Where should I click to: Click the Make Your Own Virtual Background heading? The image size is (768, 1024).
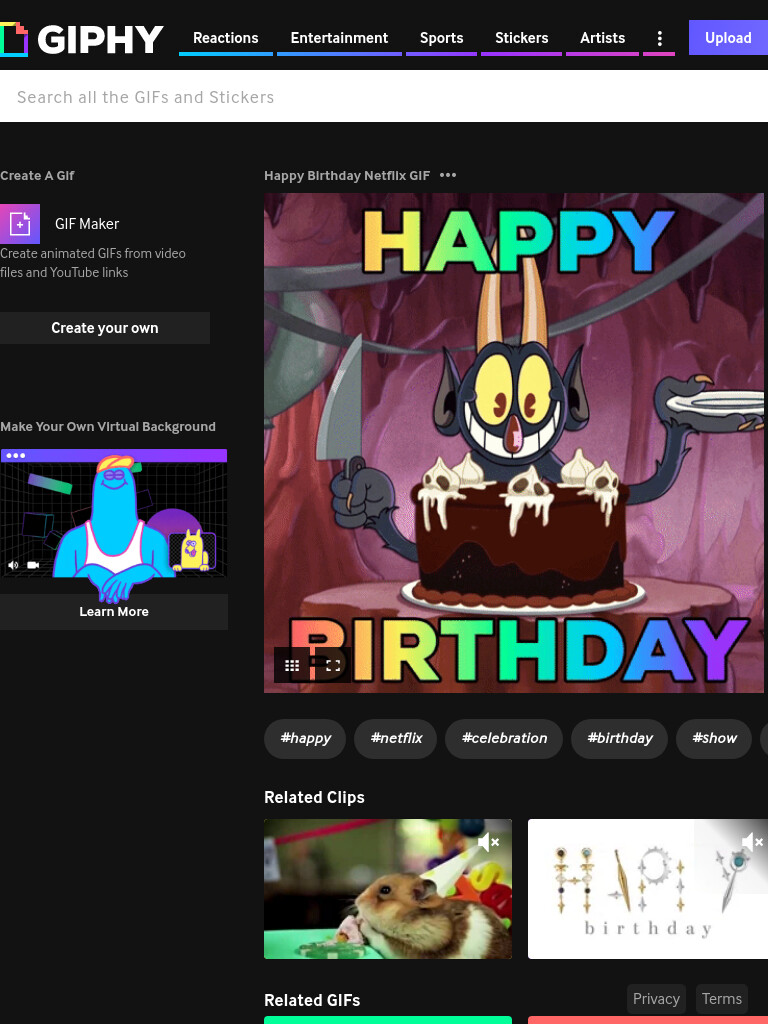pyautogui.click(x=108, y=426)
